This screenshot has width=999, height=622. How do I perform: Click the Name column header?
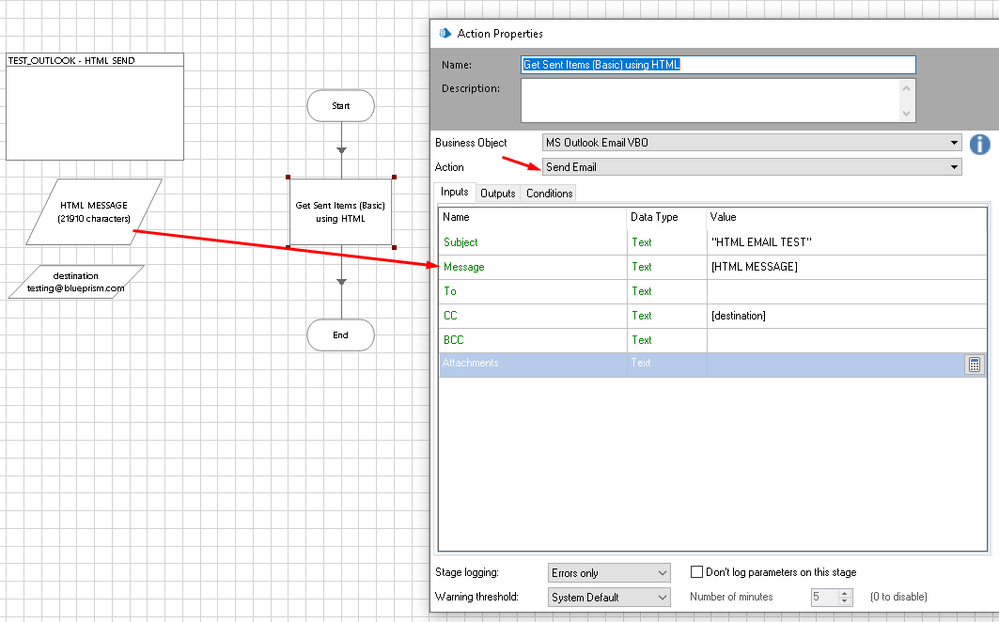click(533, 217)
